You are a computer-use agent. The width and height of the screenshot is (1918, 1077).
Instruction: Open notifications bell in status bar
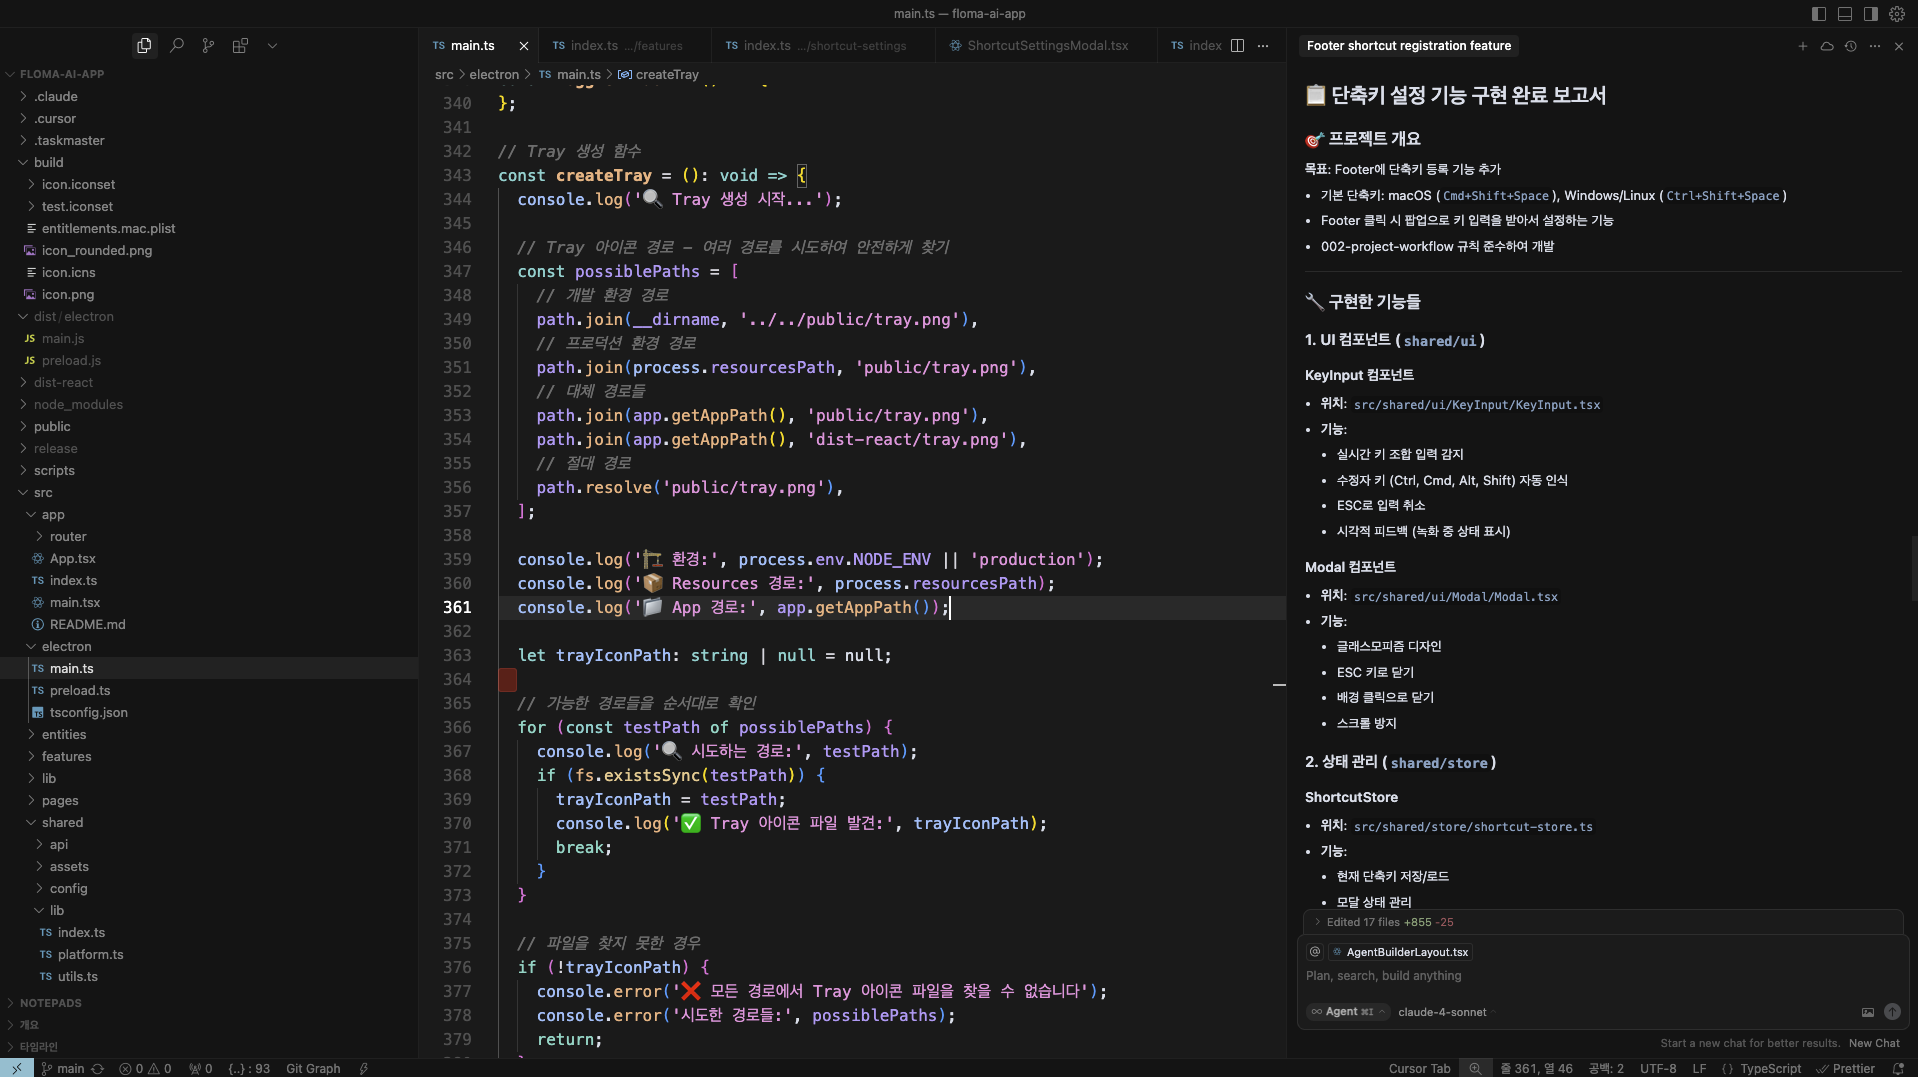click(x=1898, y=1069)
